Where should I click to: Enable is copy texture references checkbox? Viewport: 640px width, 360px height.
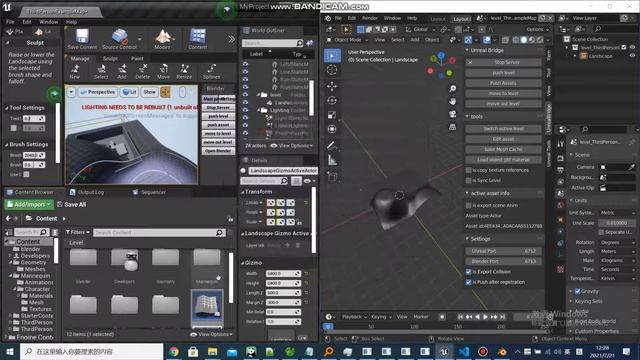tap(469, 170)
